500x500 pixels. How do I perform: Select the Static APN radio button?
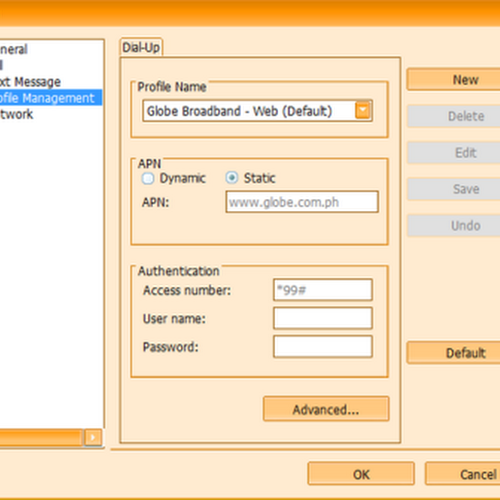click(232, 178)
